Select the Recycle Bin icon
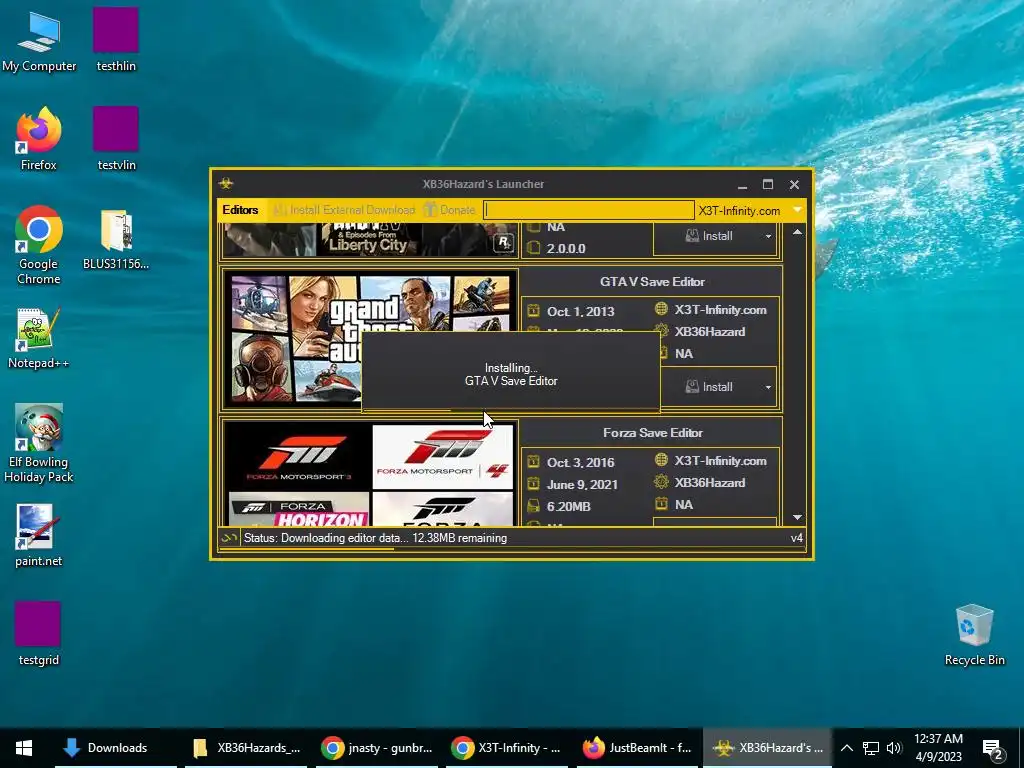The image size is (1024, 768). point(974,635)
